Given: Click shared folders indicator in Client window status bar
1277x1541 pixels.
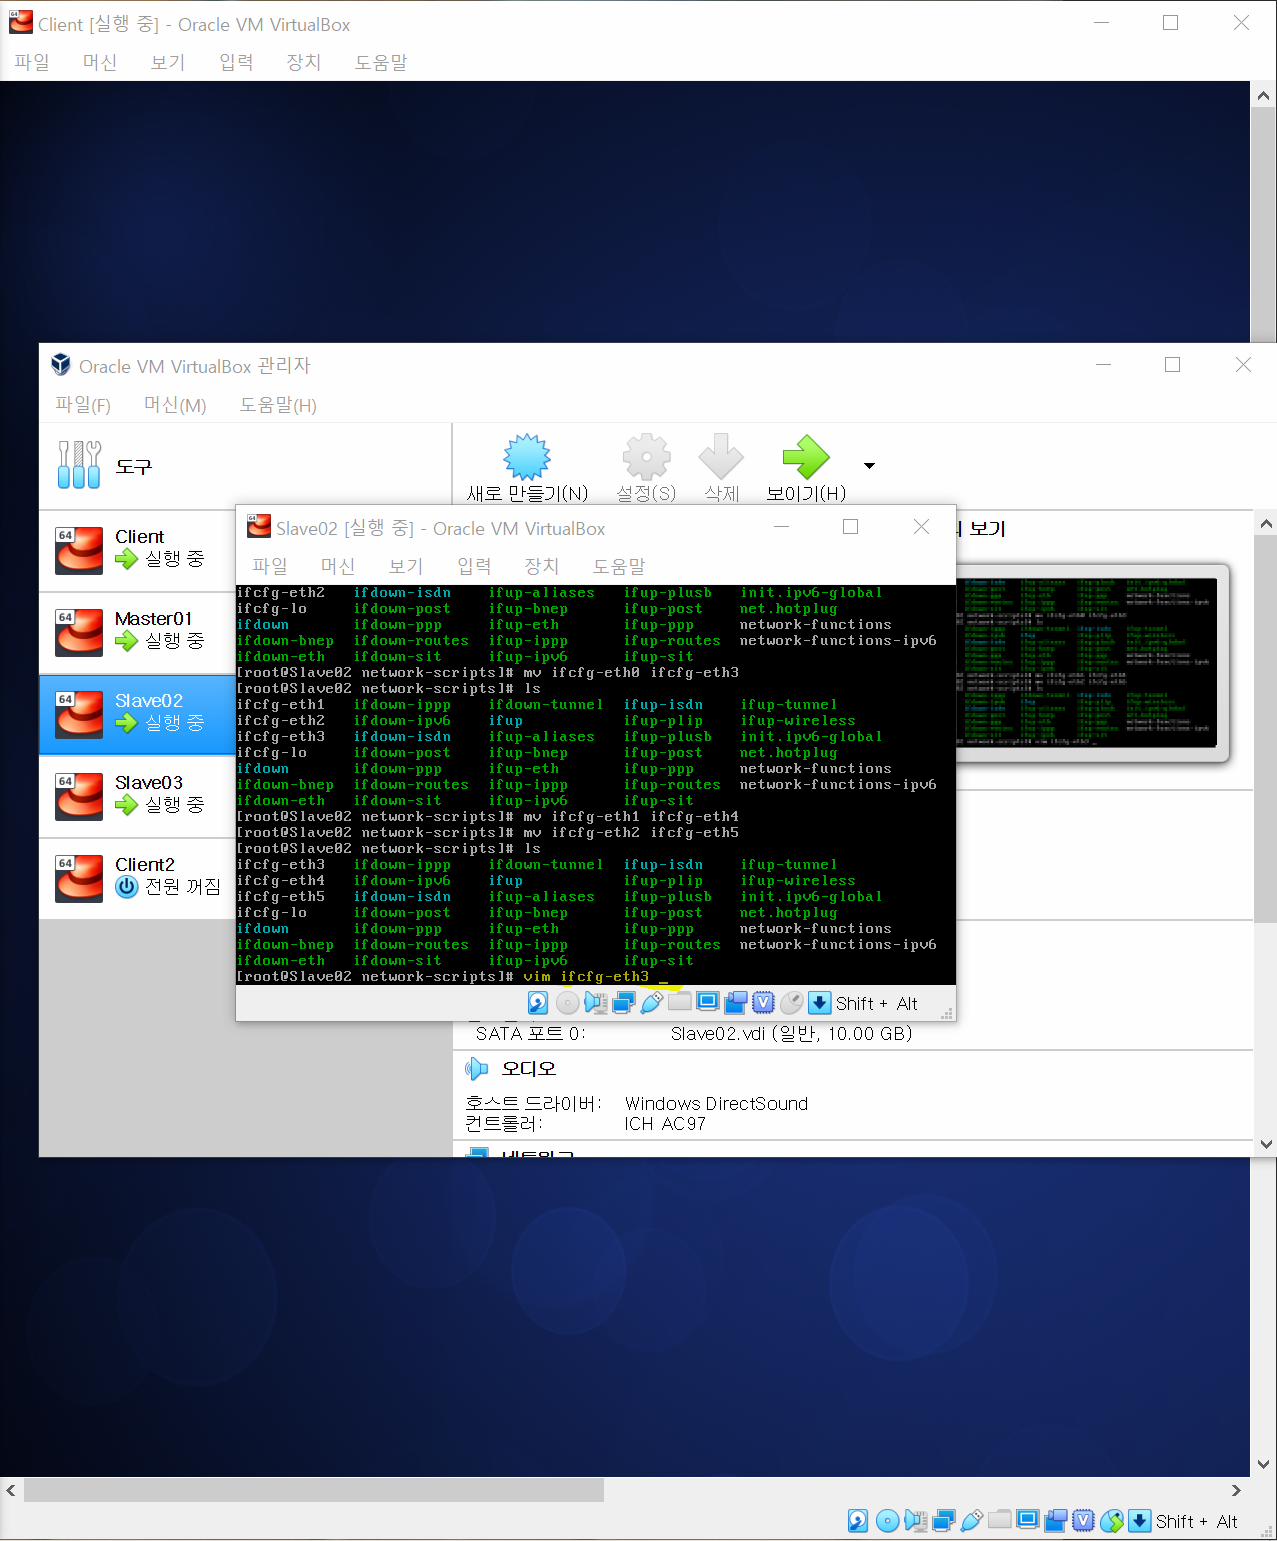Looking at the screenshot, I should [x=1000, y=1521].
